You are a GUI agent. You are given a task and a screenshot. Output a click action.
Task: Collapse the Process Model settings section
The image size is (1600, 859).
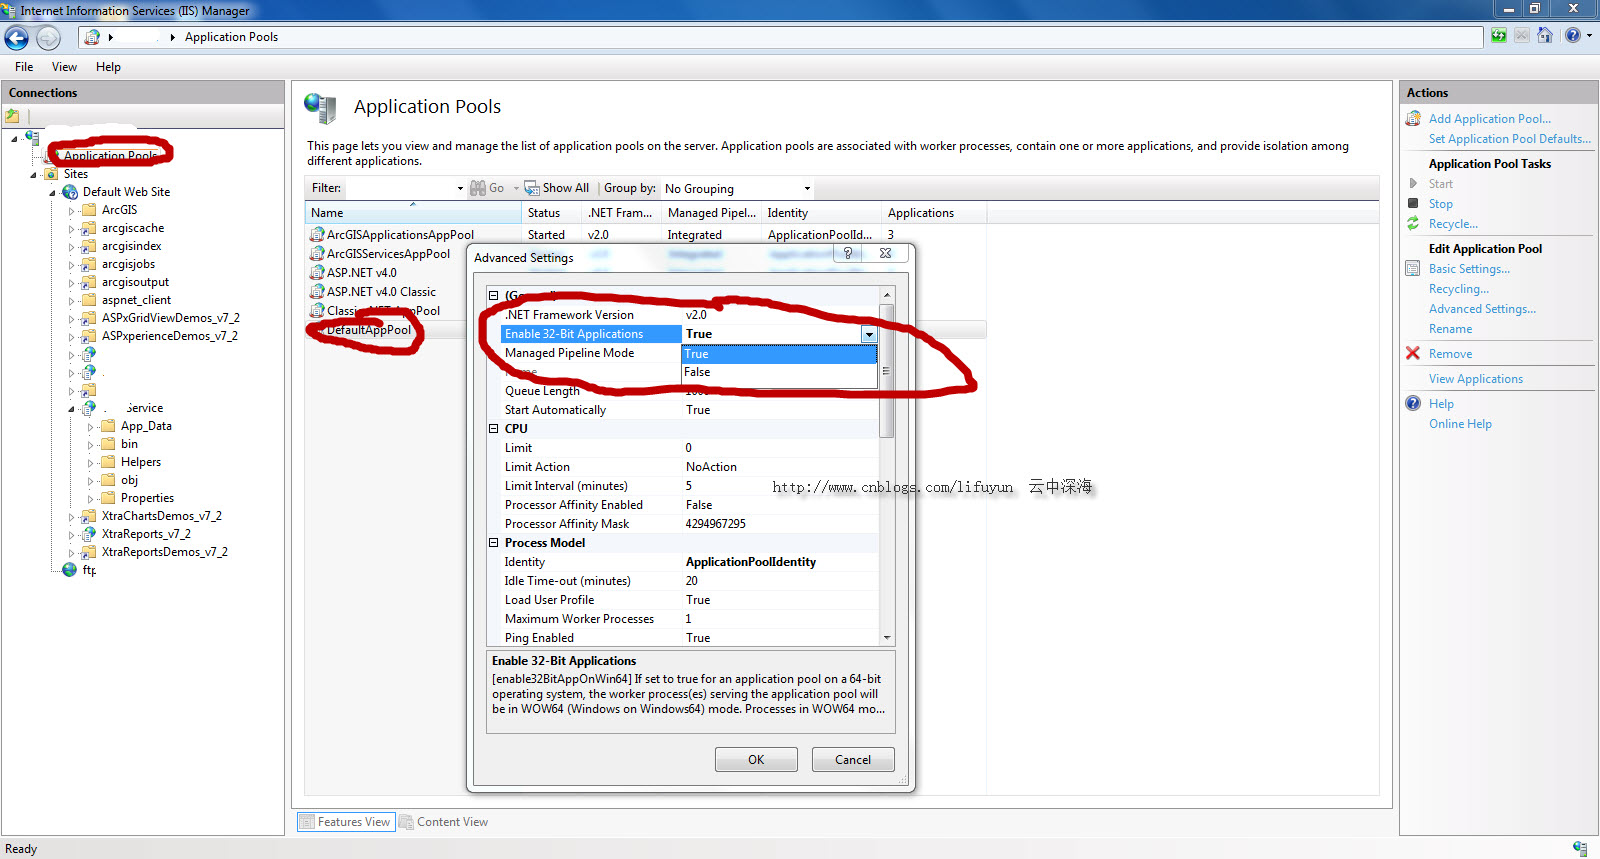point(493,543)
